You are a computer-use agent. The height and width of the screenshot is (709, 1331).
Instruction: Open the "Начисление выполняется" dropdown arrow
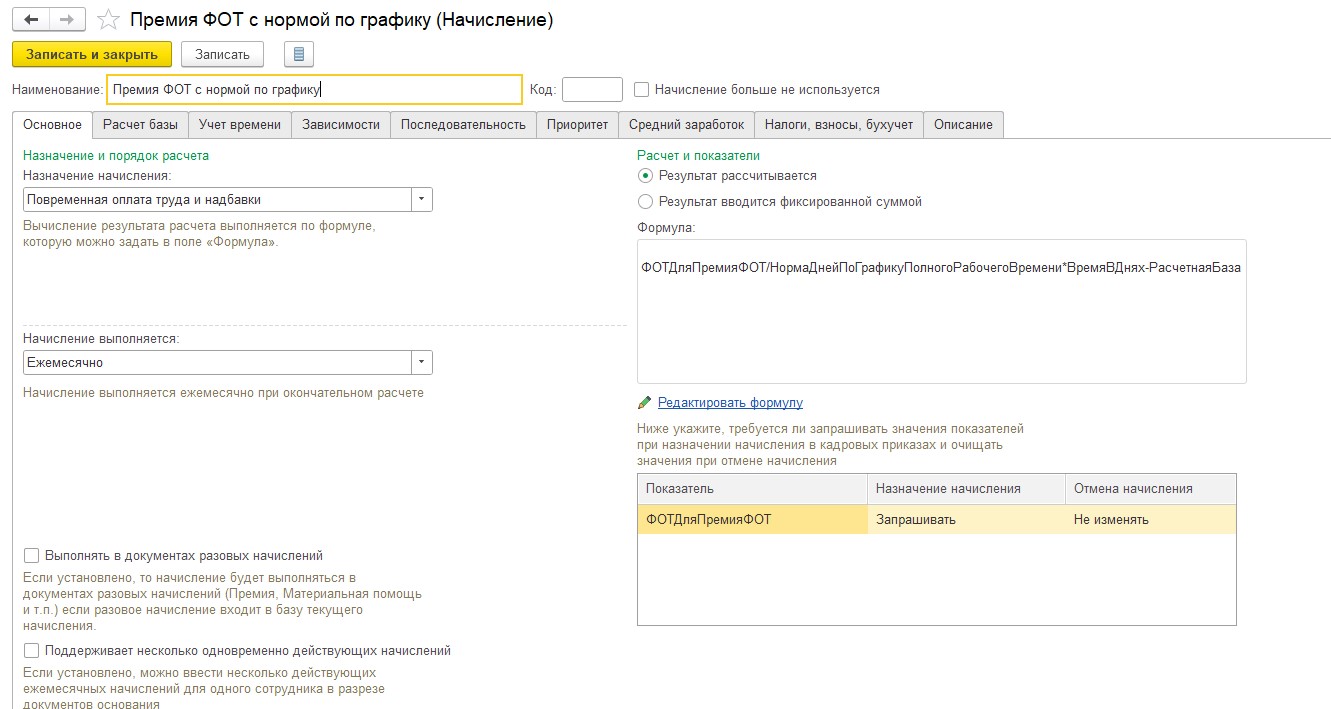click(422, 362)
